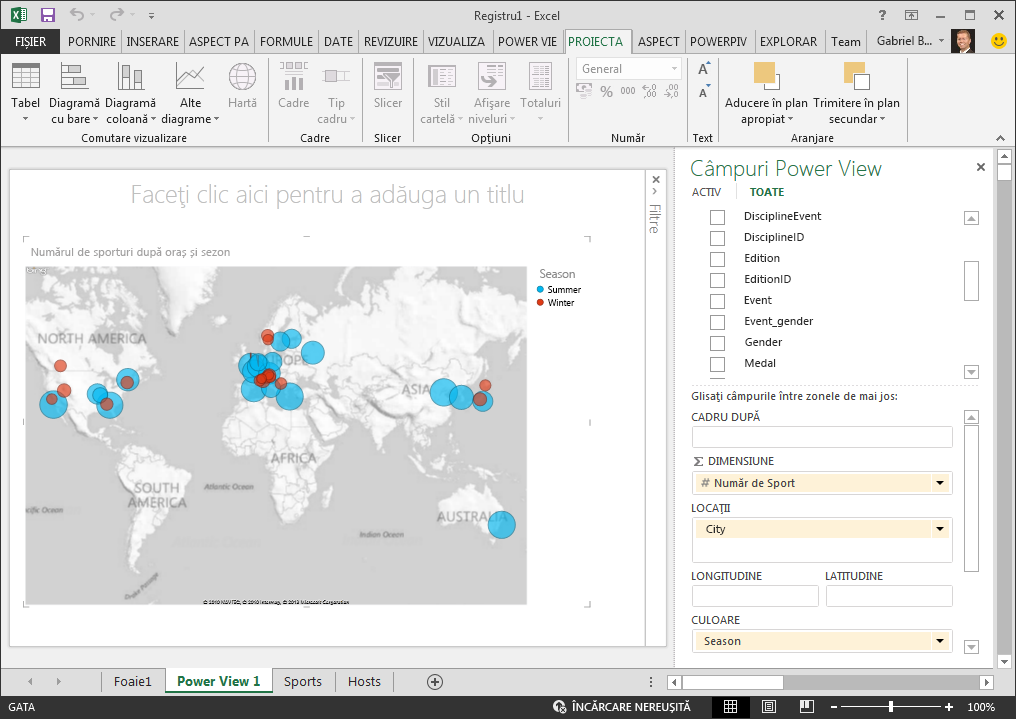The height and width of the screenshot is (719, 1016).
Task: Tick the Medal field checkbox
Action: click(x=717, y=364)
